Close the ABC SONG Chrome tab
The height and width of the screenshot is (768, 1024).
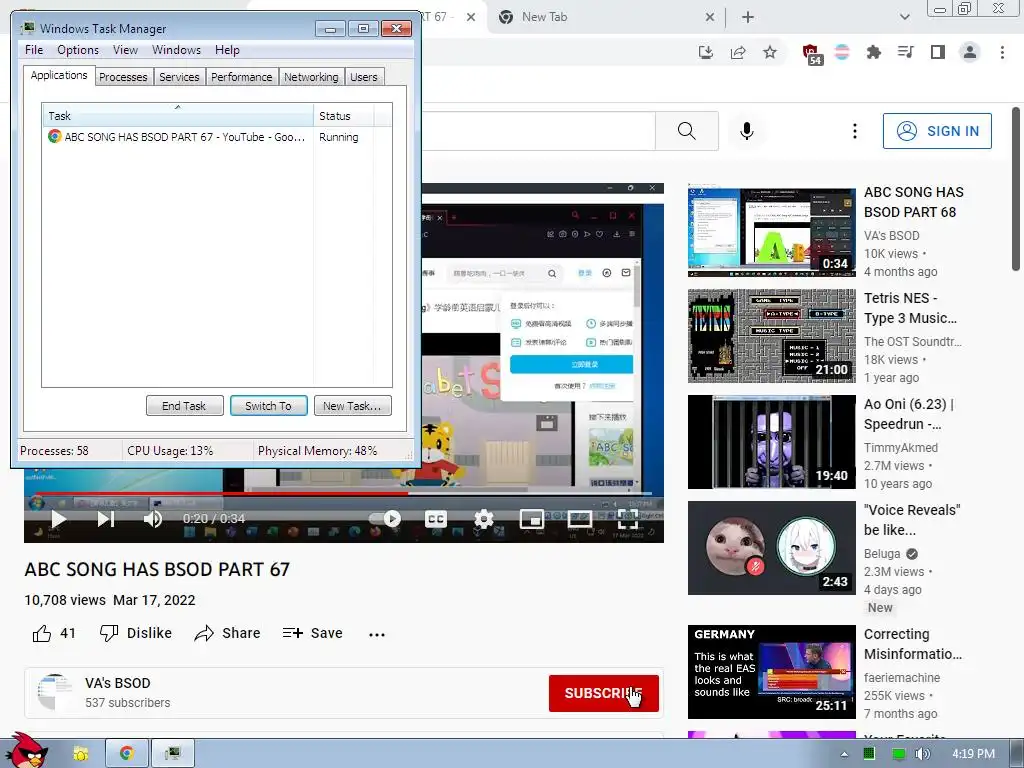click(x=471, y=18)
